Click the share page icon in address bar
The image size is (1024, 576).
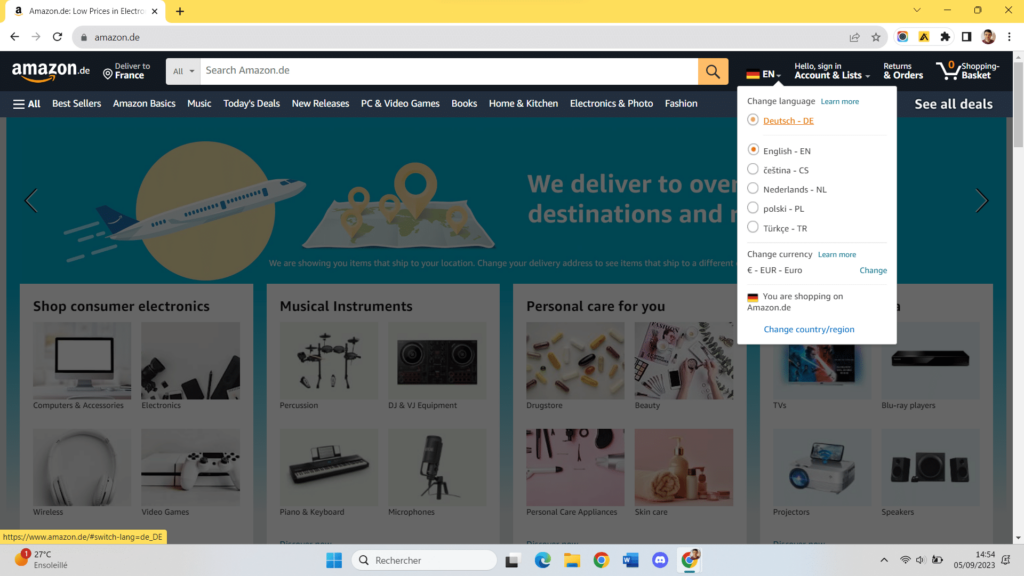point(854,37)
